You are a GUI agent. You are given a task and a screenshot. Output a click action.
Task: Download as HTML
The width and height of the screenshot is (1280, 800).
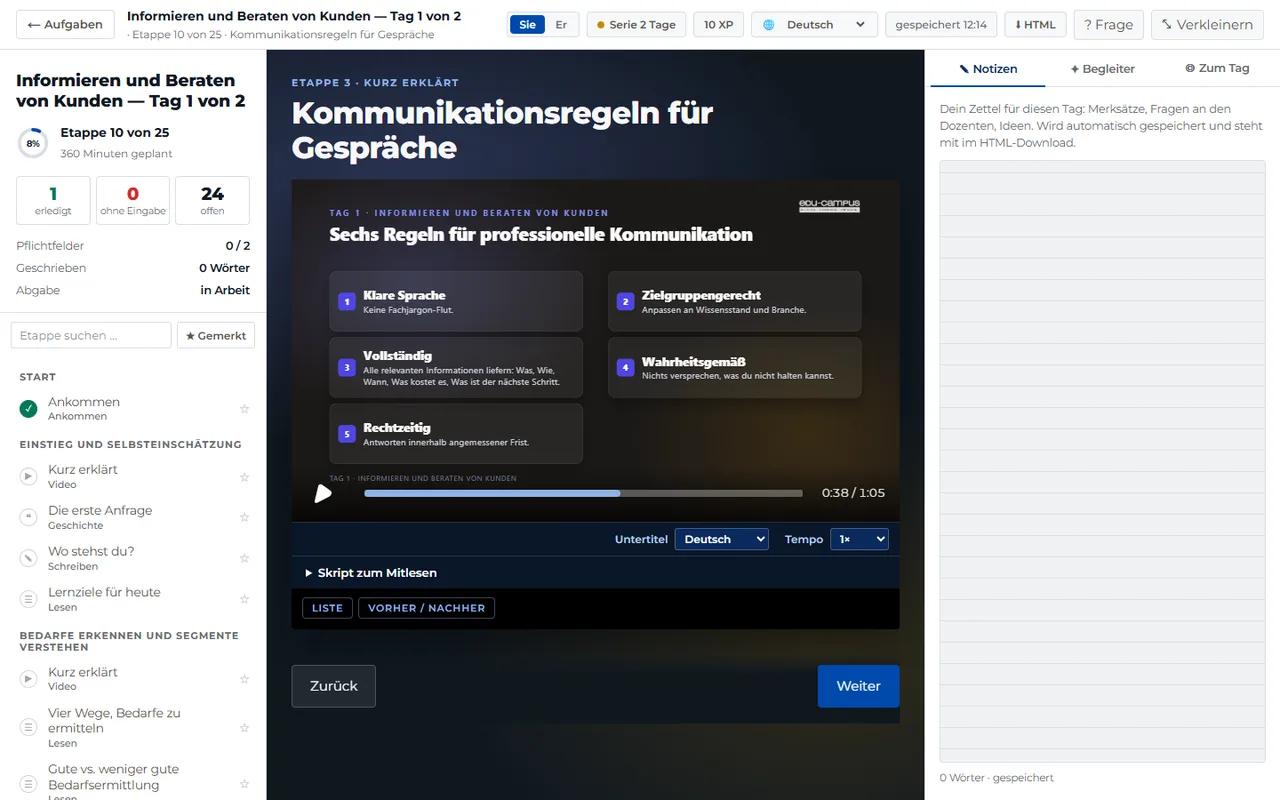pos(1035,25)
